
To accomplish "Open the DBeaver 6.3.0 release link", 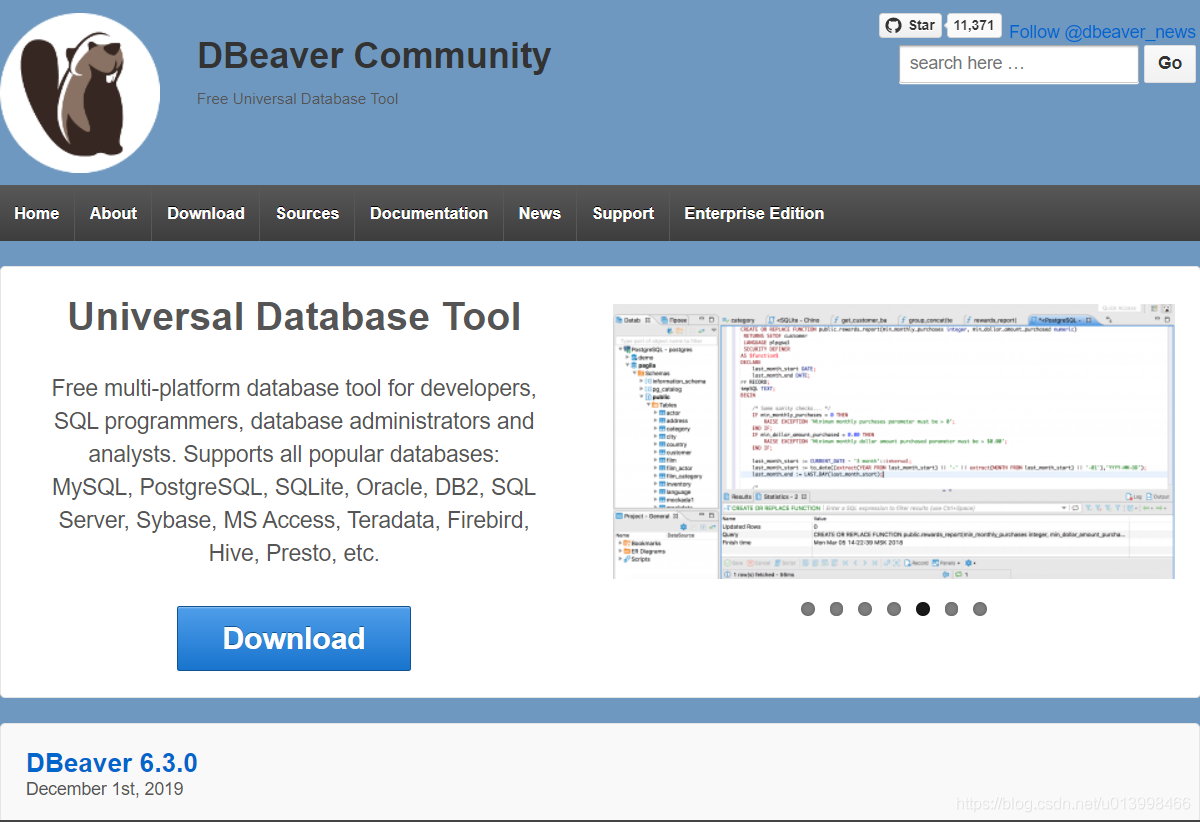I will pyautogui.click(x=112, y=763).
